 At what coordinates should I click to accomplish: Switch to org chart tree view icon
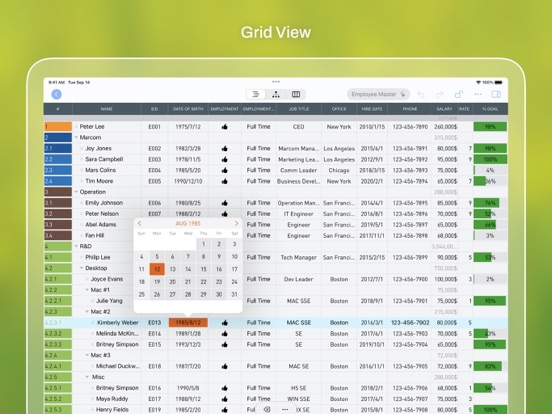coord(276,94)
